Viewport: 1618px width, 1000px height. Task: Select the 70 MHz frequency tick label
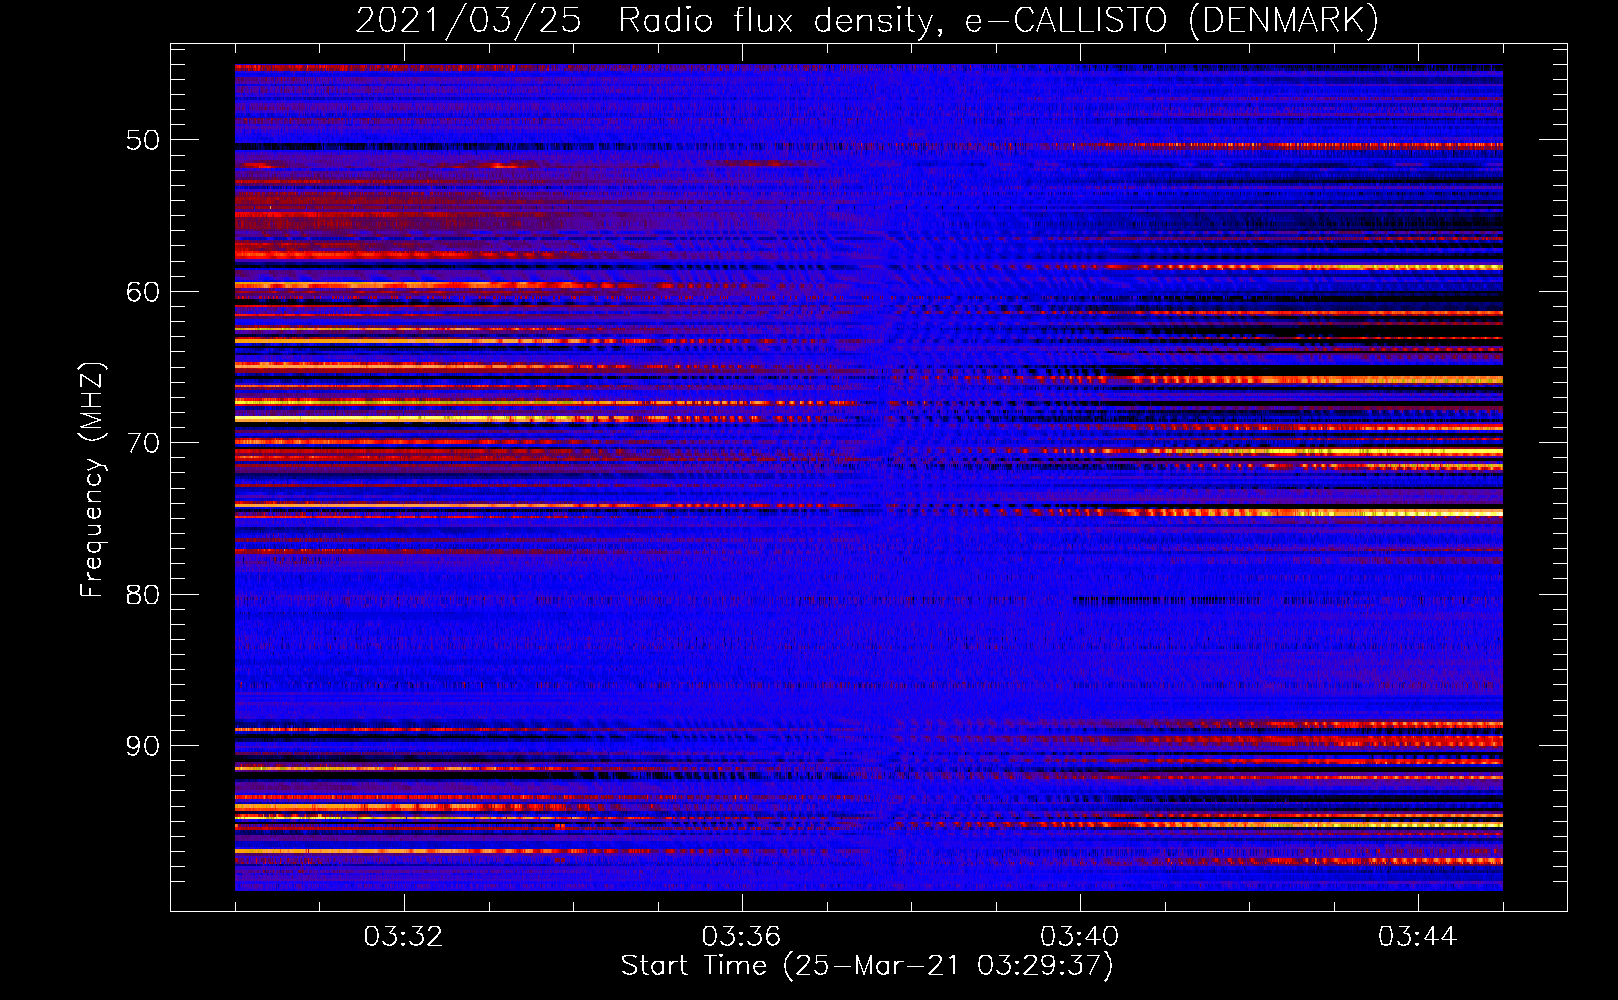click(142, 443)
